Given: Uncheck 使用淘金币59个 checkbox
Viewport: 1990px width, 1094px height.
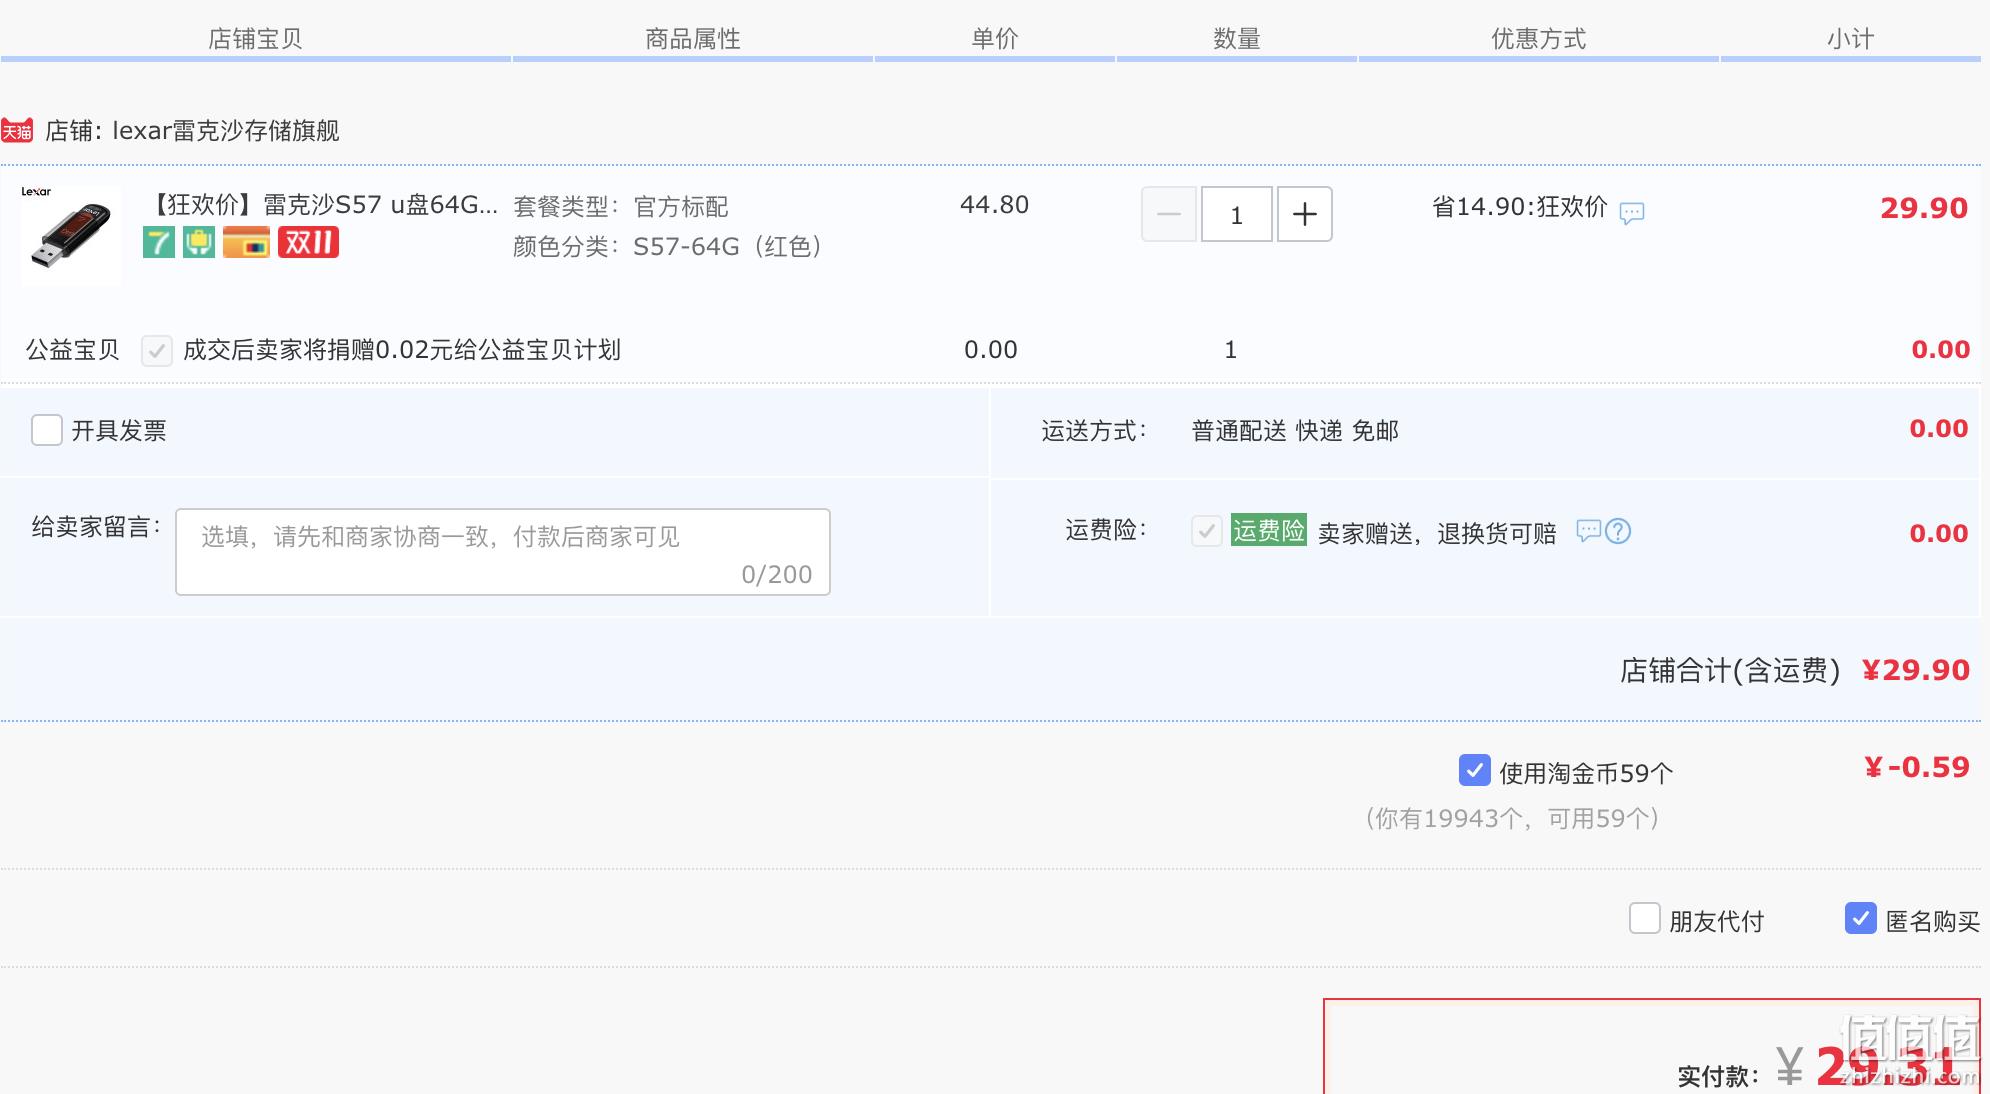Looking at the screenshot, I should (1475, 770).
